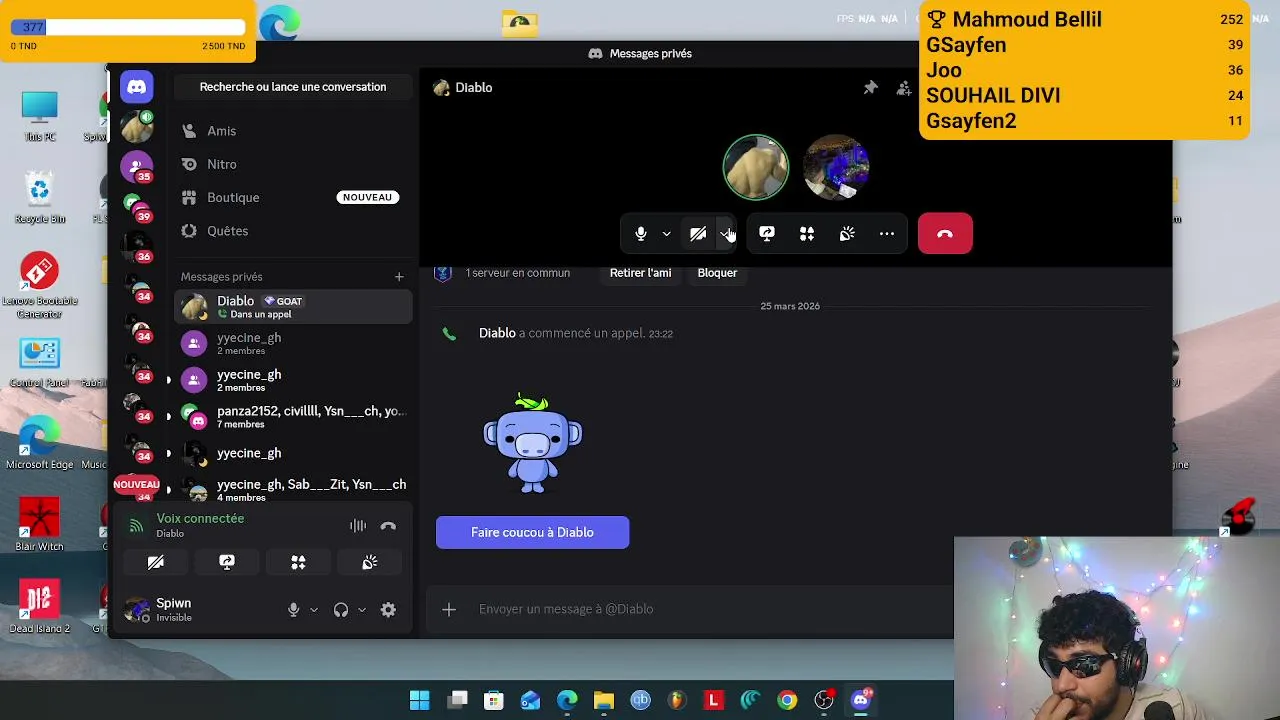The image size is (1280, 720).
Task: Click the Windows Start button
Action: [x=420, y=700]
